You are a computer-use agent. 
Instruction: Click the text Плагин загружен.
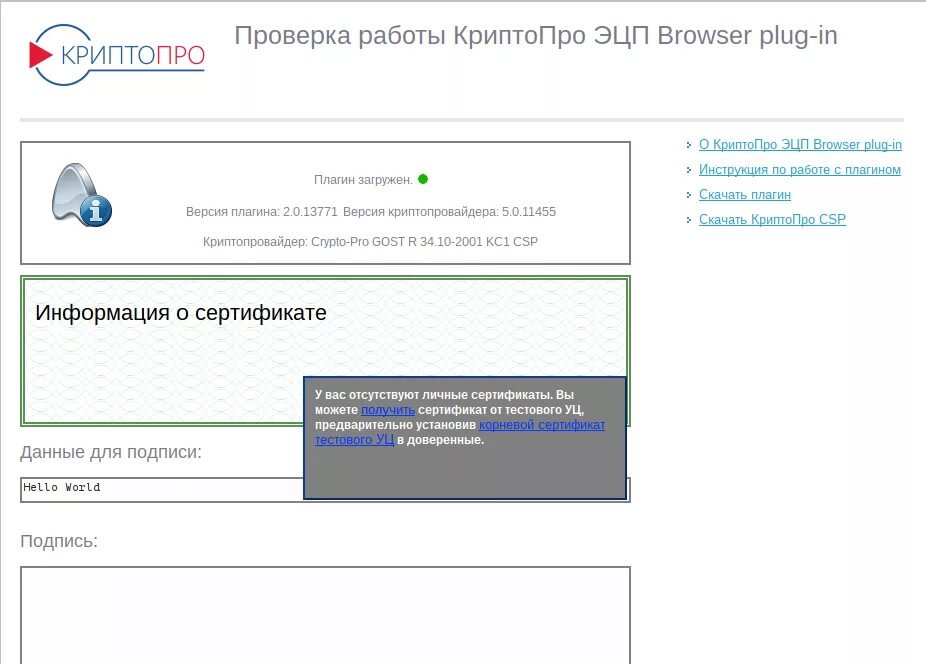[x=363, y=180]
